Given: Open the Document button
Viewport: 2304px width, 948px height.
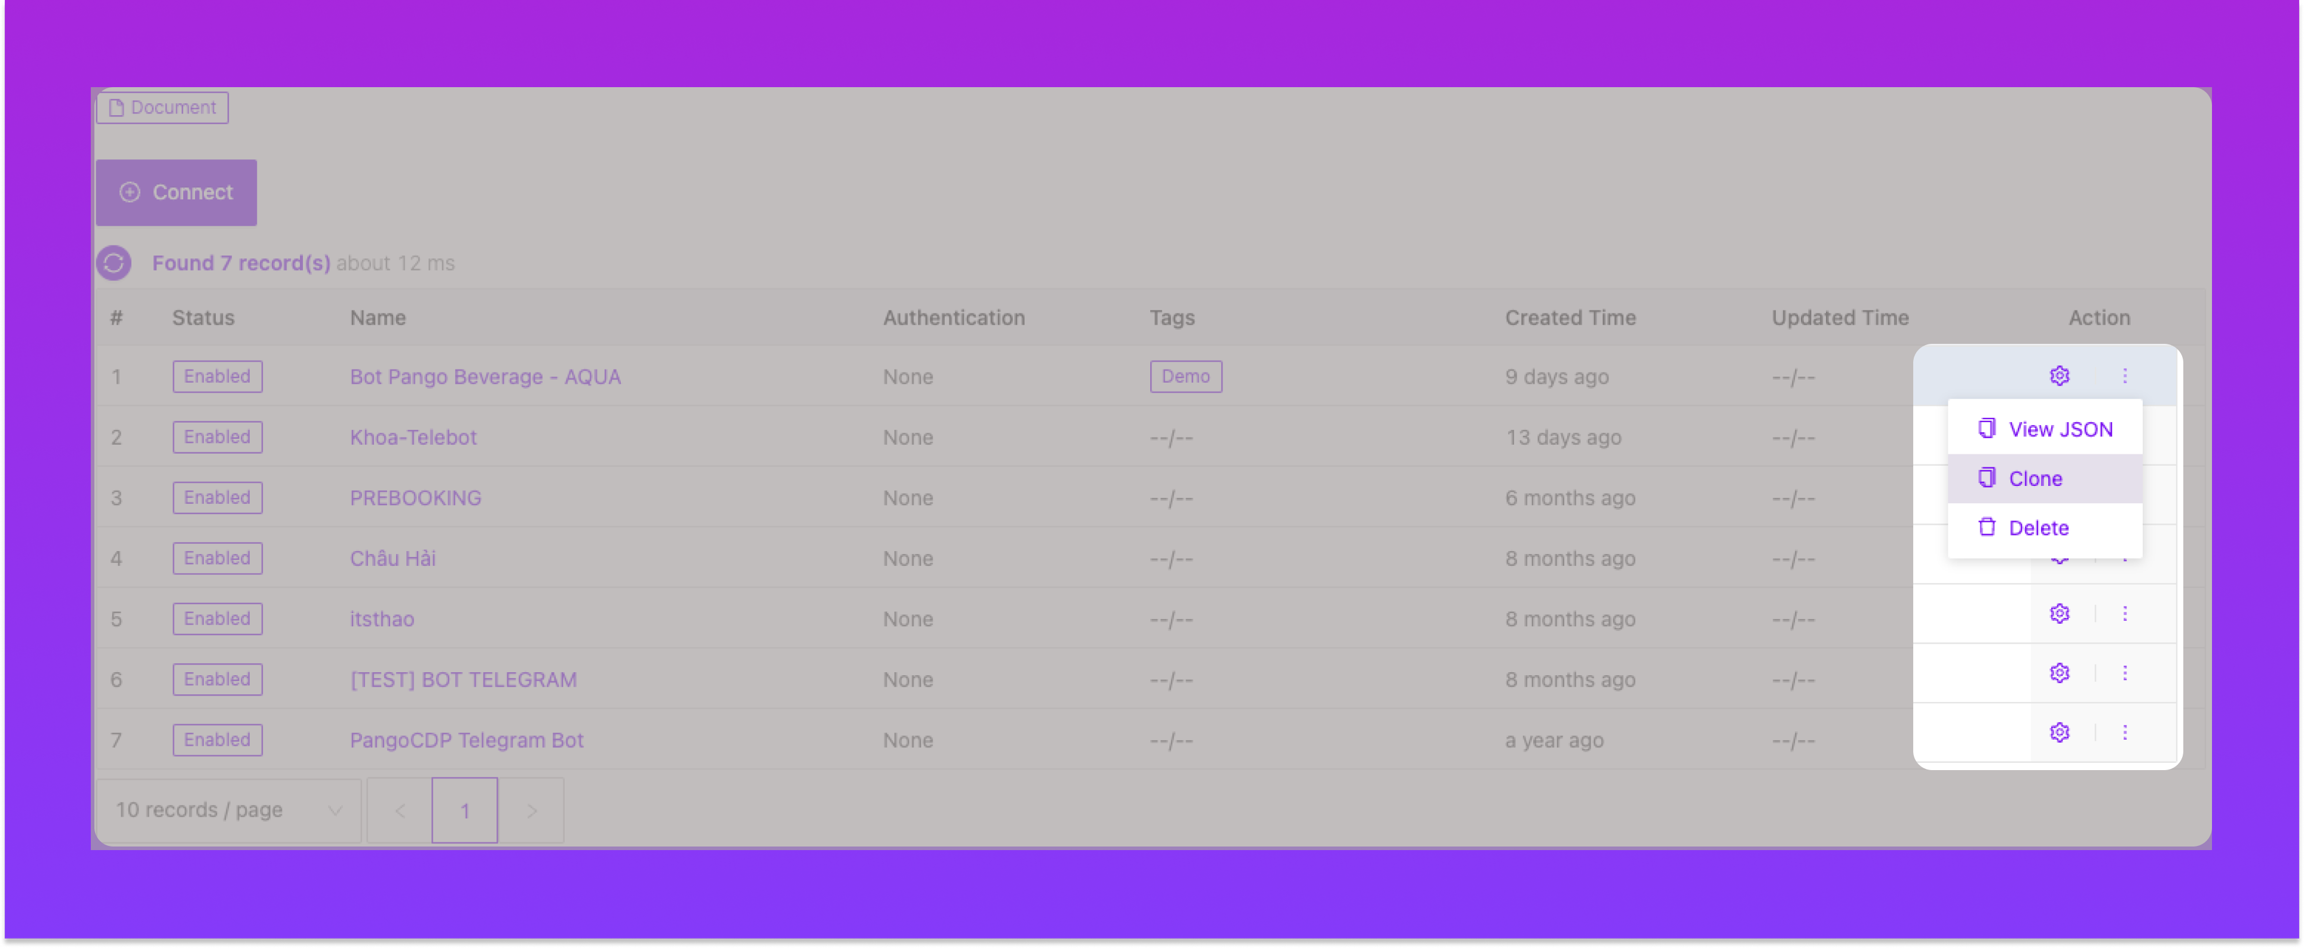Looking at the screenshot, I should (162, 108).
